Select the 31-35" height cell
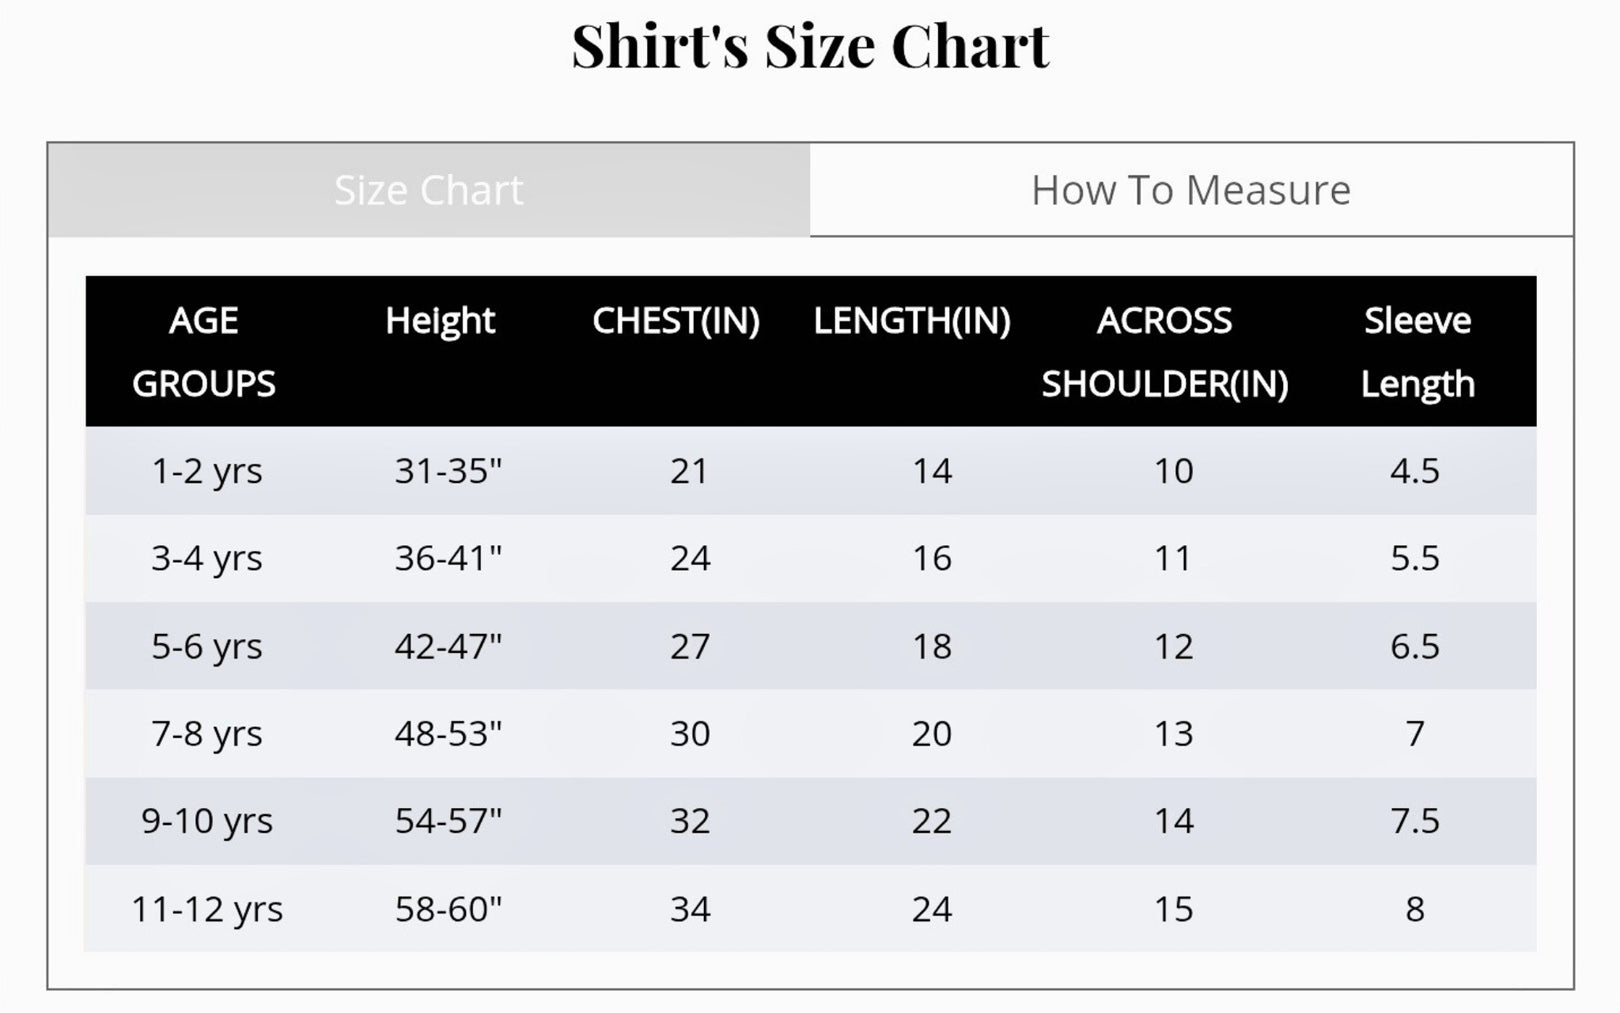The width and height of the screenshot is (1620, 1013). pos(448,470)
